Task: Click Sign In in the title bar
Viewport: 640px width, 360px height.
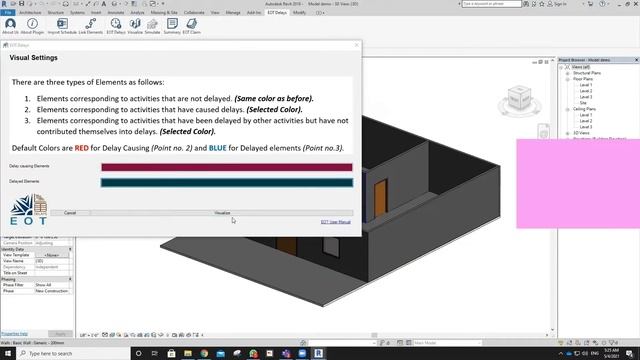Action: pyautogui.click(x=560, y=4)
